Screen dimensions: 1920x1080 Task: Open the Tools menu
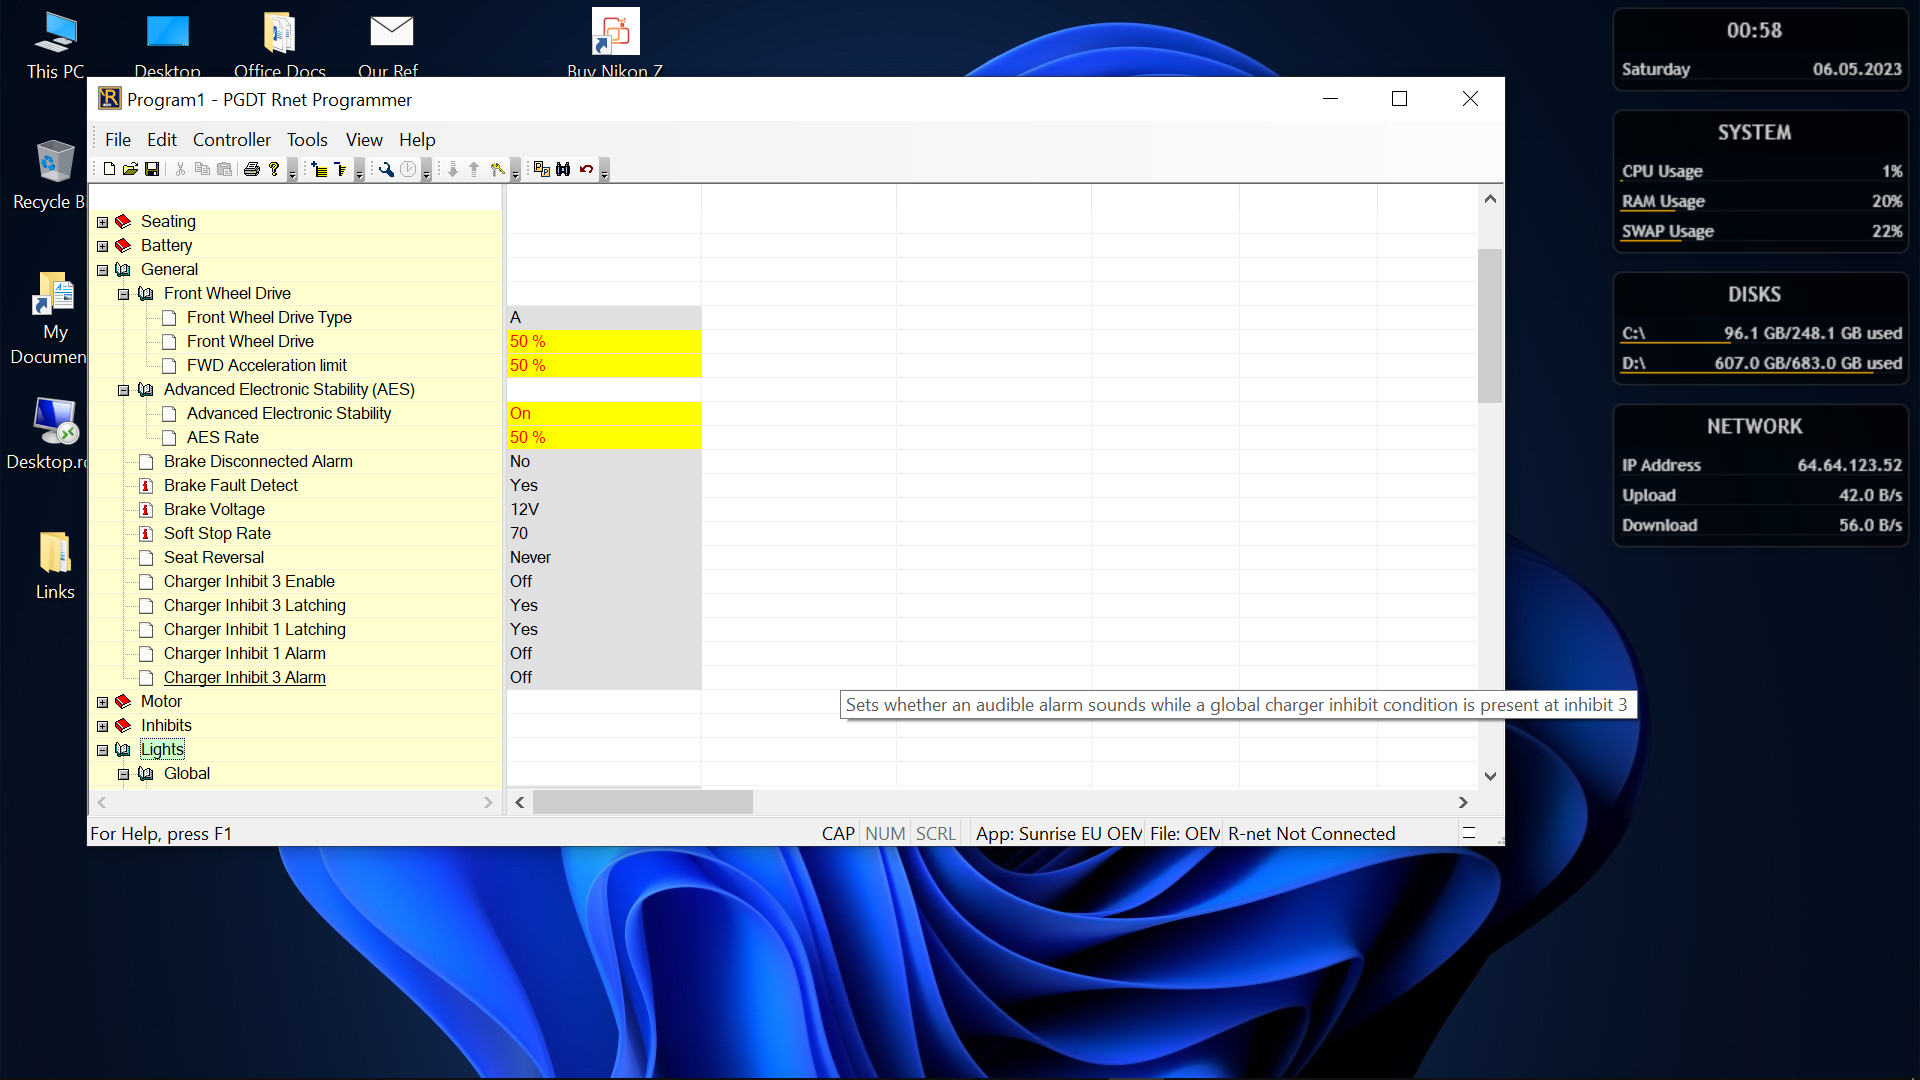click(x=307, y=140)
